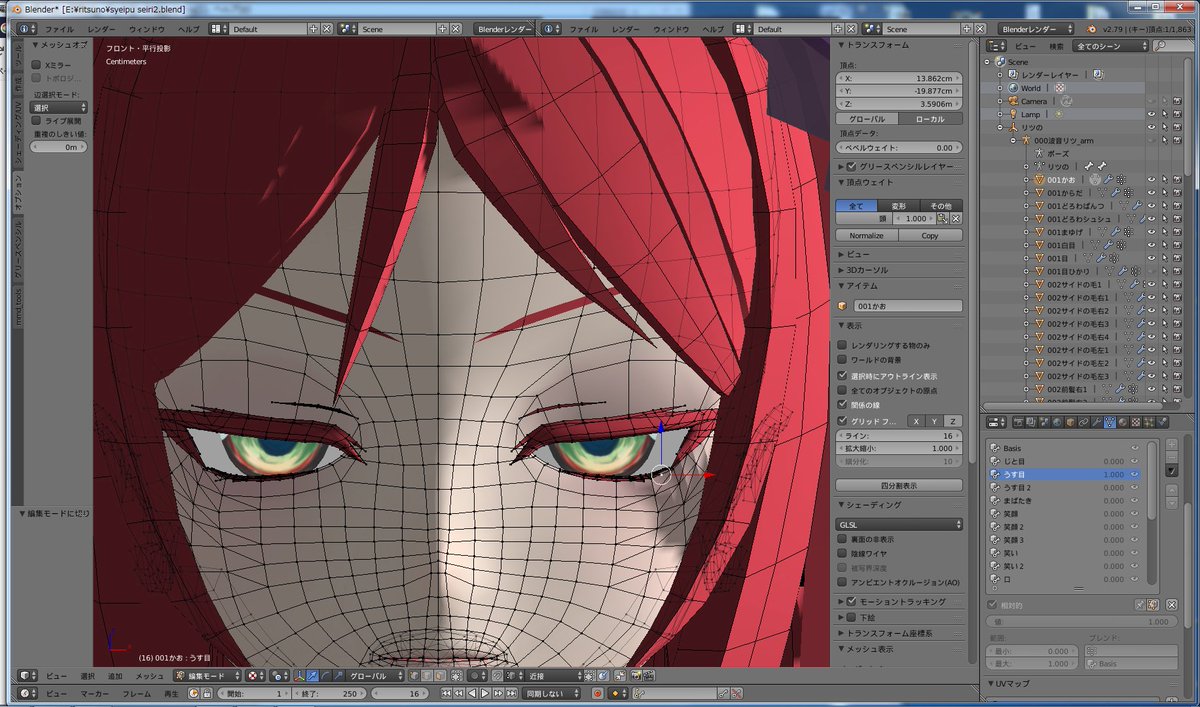This screenshot has width=1200, height=707.
Task: Toggle 全てのオブジェクトの原点 checkbox
Action: coord(842,389)
